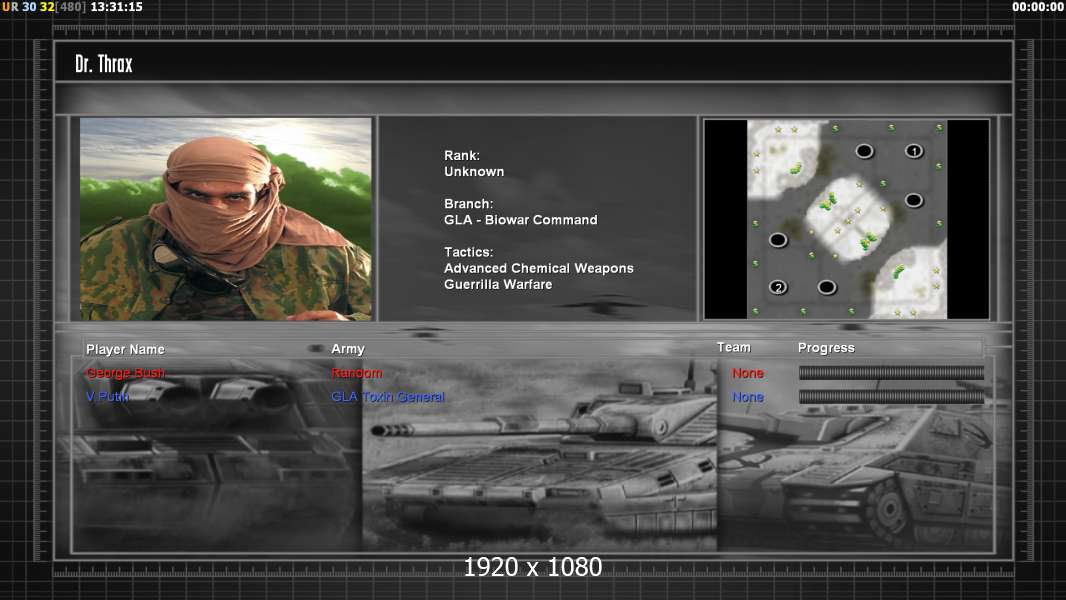Click the Progress column header
The image size is (1066, 600).
click(x=826, y=348)
